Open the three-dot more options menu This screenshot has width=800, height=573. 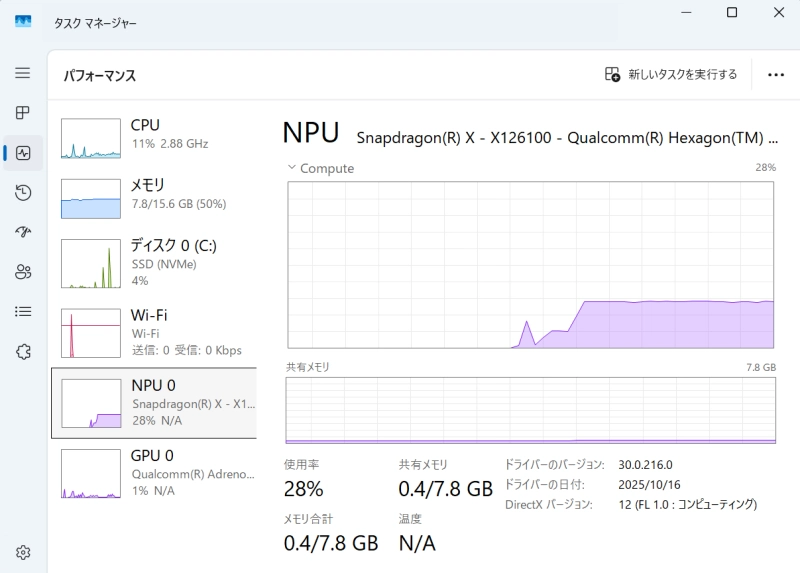(x=776, y=74)
